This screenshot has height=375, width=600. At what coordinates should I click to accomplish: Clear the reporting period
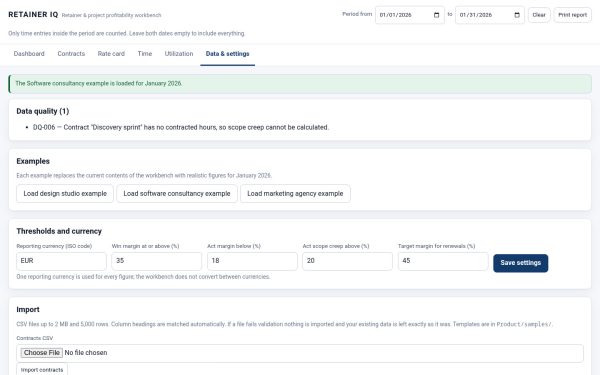[x=539, y=15]
